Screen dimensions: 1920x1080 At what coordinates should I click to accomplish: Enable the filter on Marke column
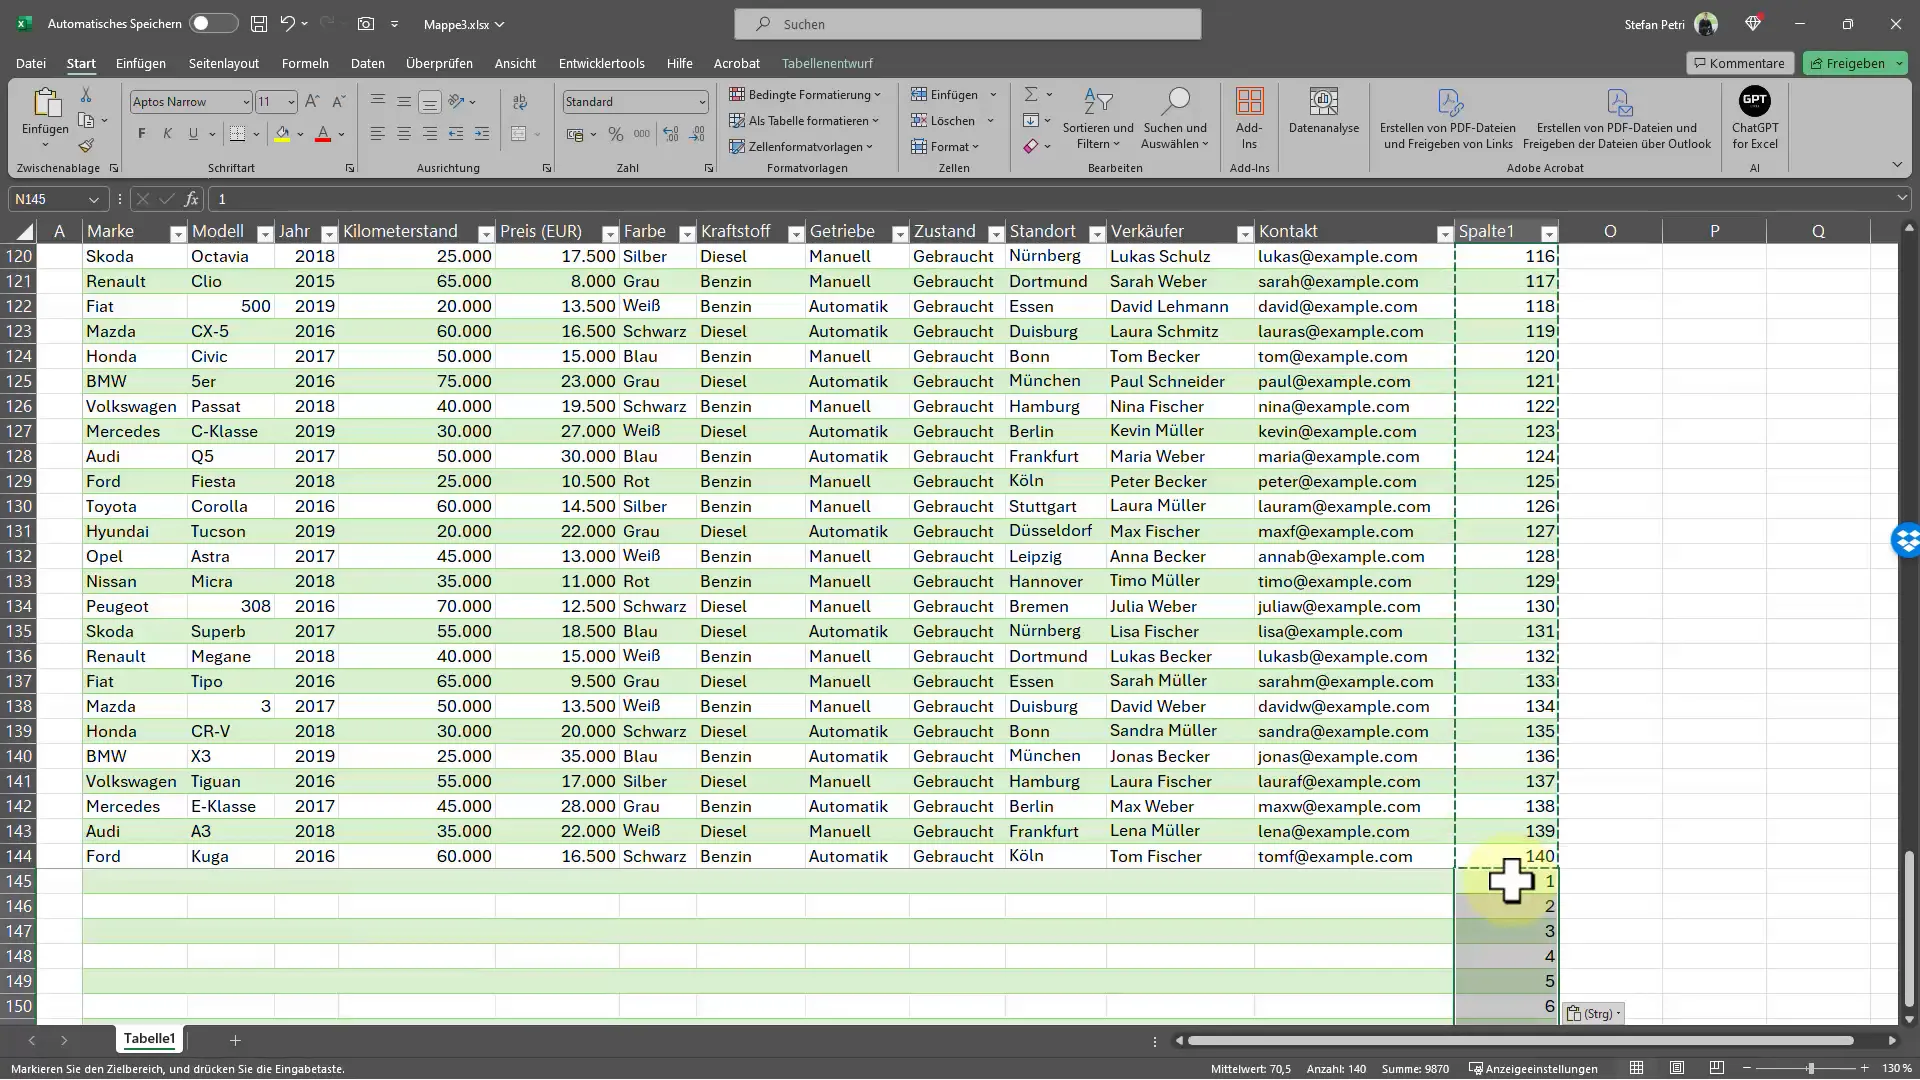point(175,232)
